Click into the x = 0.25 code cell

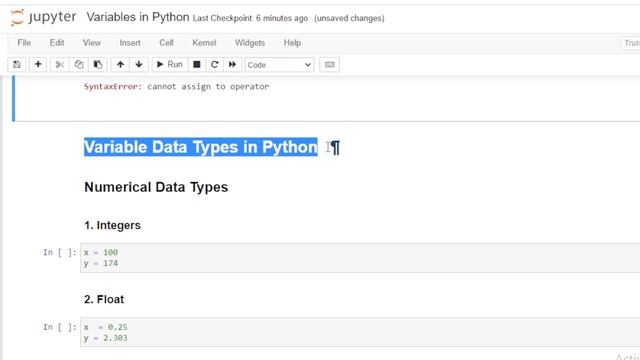pyautogui.click(x=360, y=332)
